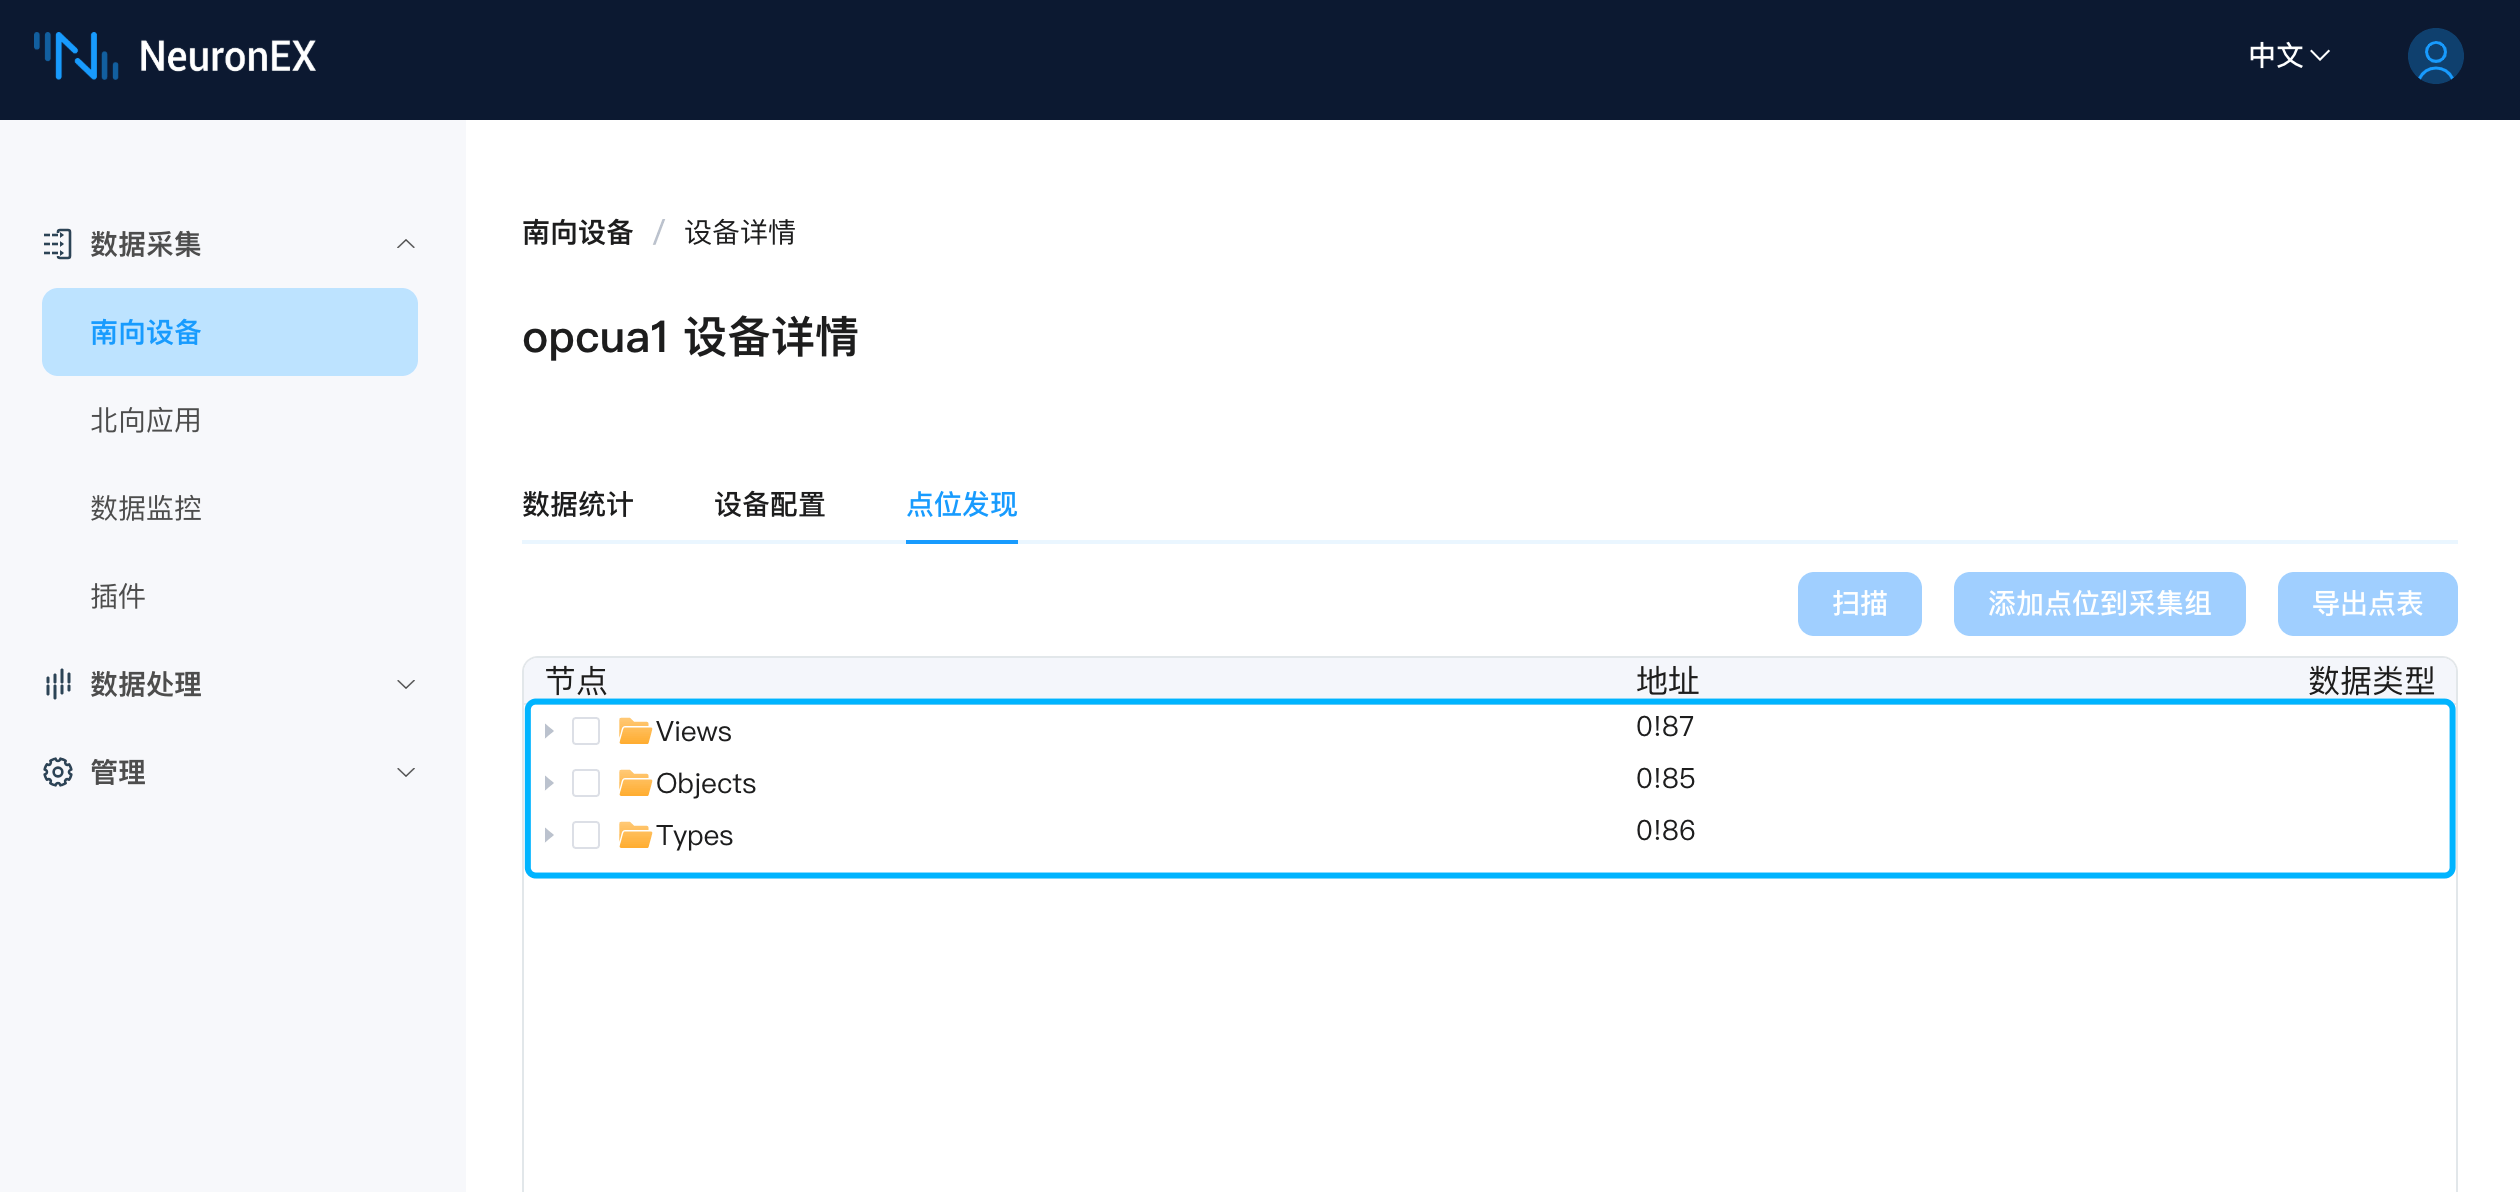Collapse the 数据采集 sidebar section

405,243
